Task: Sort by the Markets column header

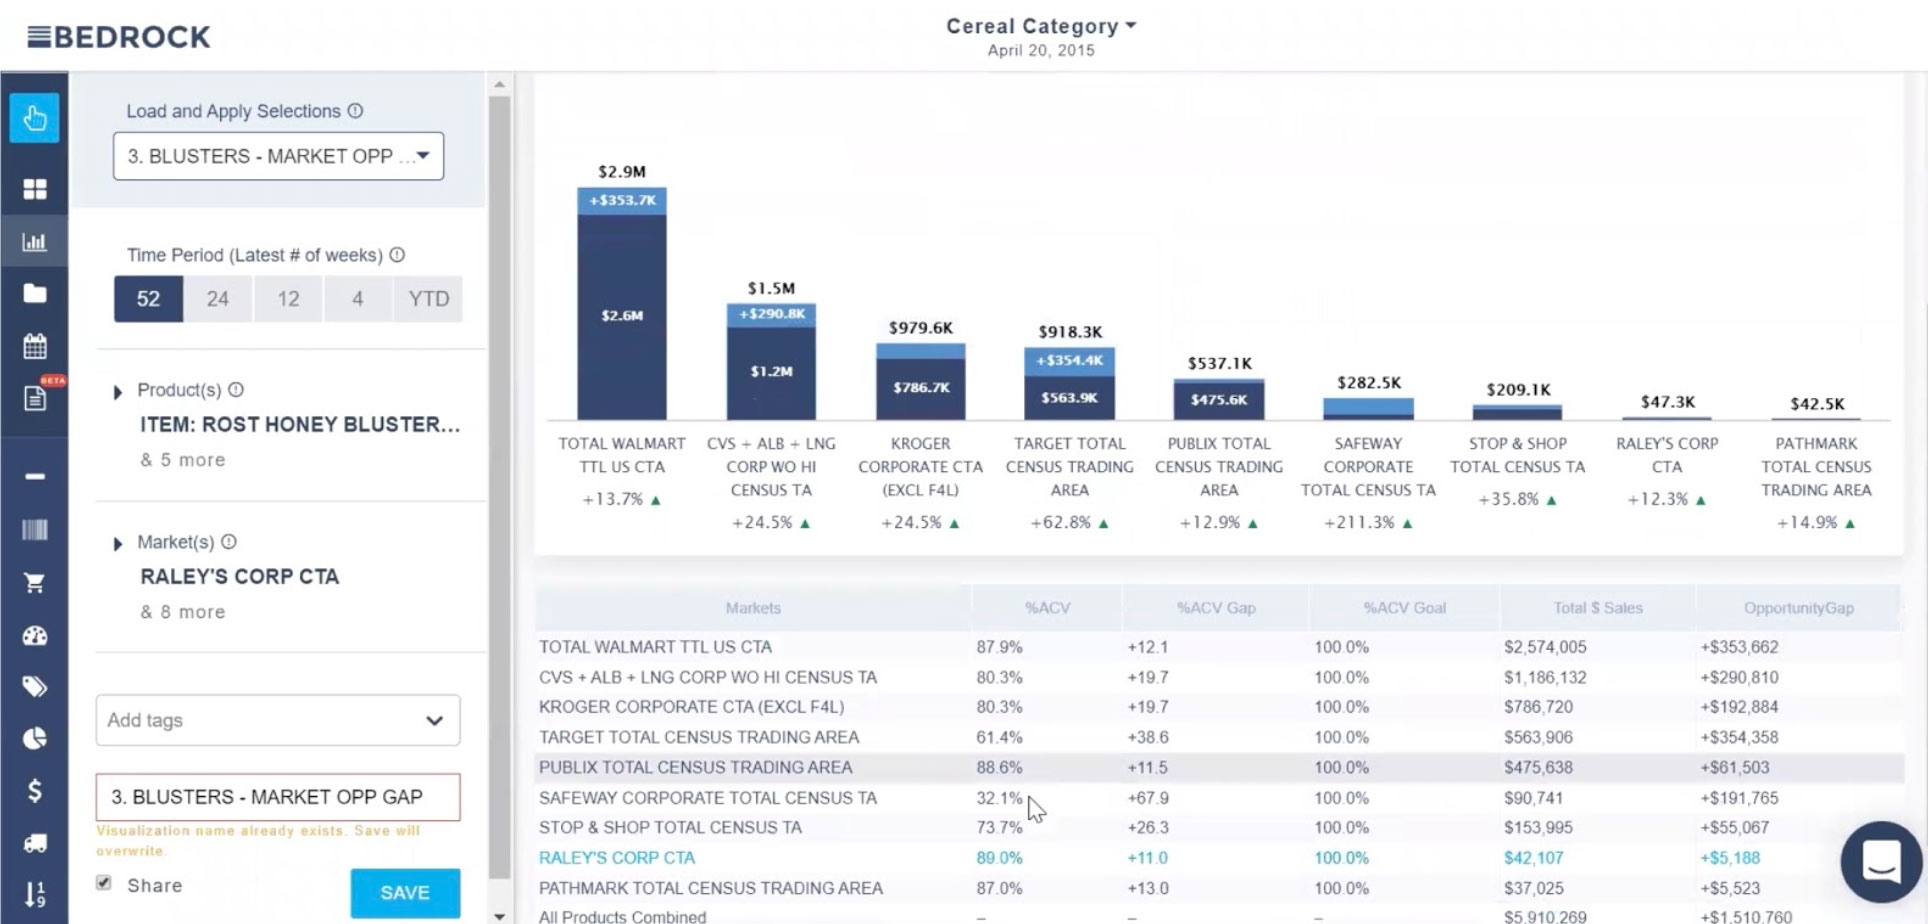Action: (753, 608)
